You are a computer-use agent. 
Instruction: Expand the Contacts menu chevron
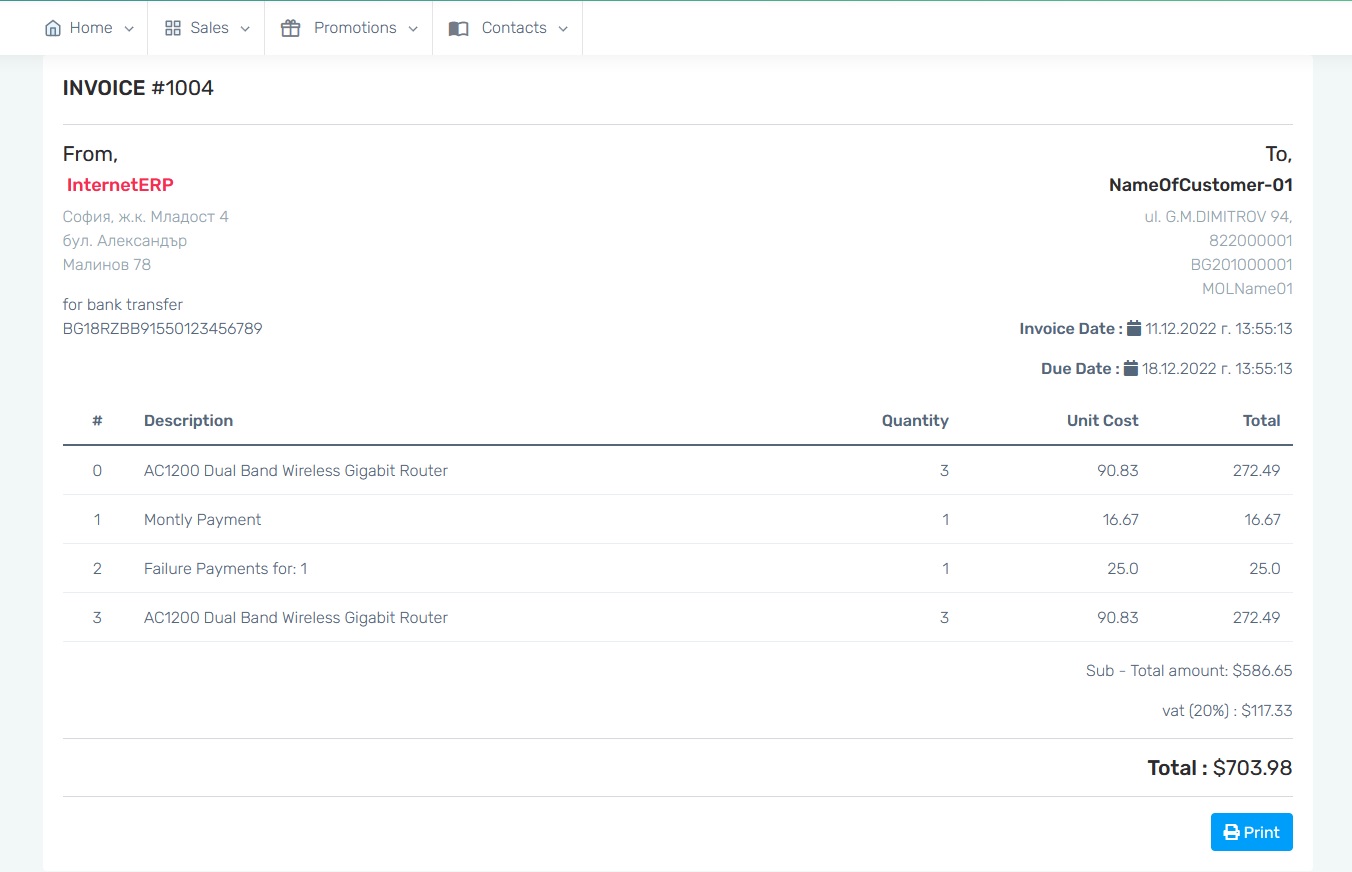[x=563, y=29]
